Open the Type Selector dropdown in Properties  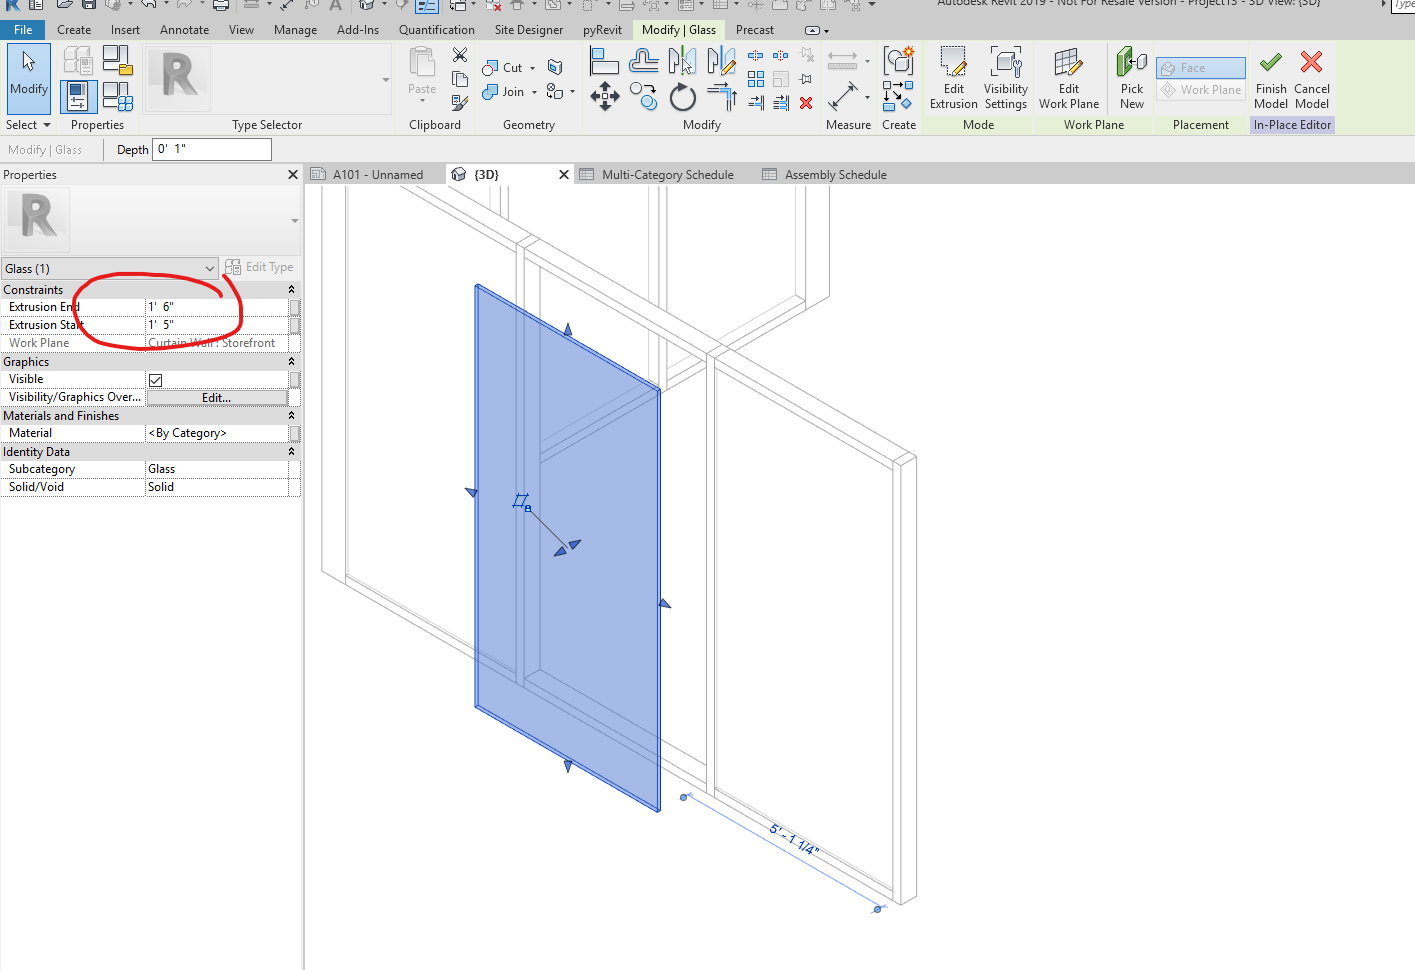(x=295, y=221)
